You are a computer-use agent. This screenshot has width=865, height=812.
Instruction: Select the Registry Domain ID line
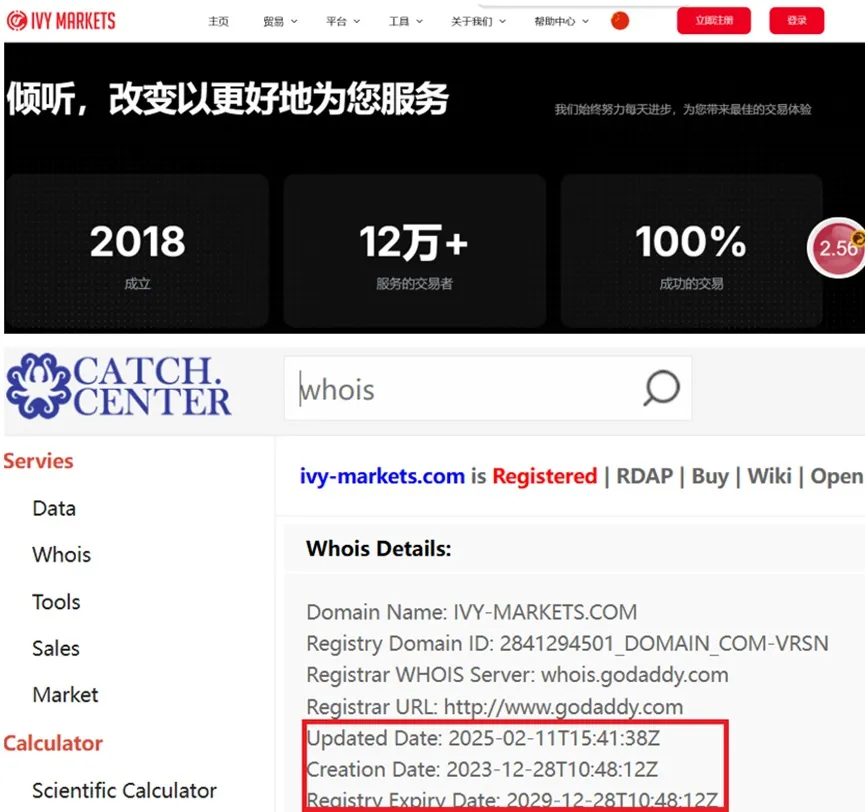[567, 643]
